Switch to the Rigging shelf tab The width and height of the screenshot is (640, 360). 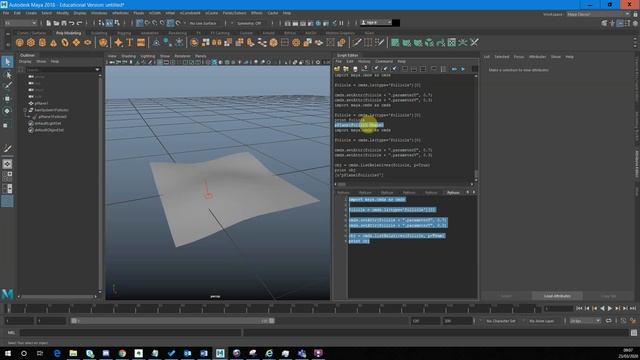(124, 33)
